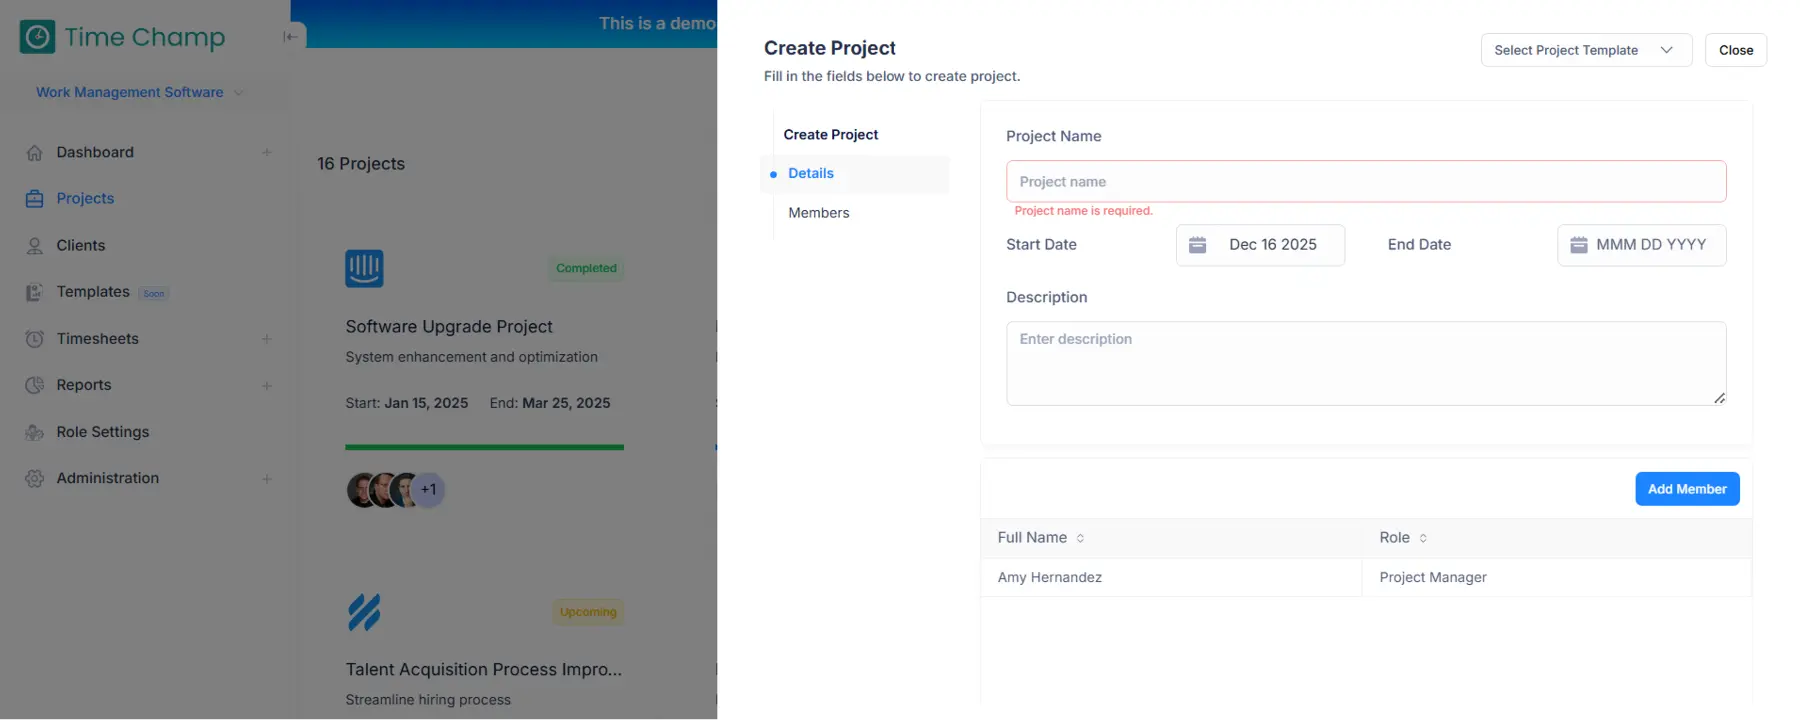Click the Projects briefcase icon
Screen dimensions: 1800x720
(35, 199)
